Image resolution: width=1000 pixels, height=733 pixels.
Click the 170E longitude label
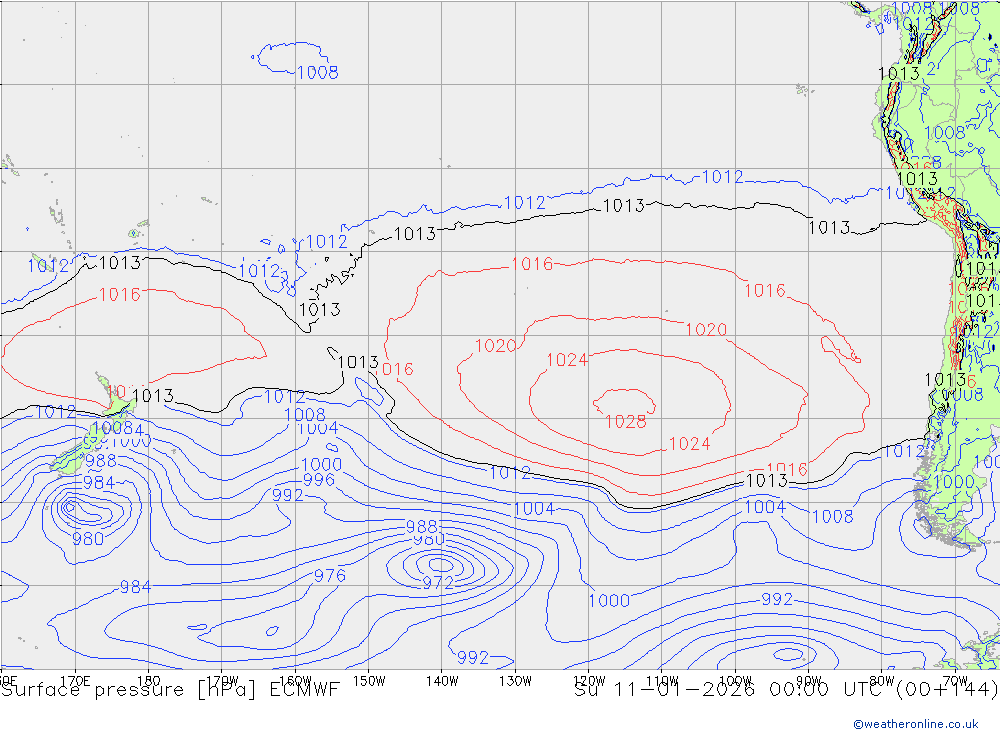pos(75,681)
